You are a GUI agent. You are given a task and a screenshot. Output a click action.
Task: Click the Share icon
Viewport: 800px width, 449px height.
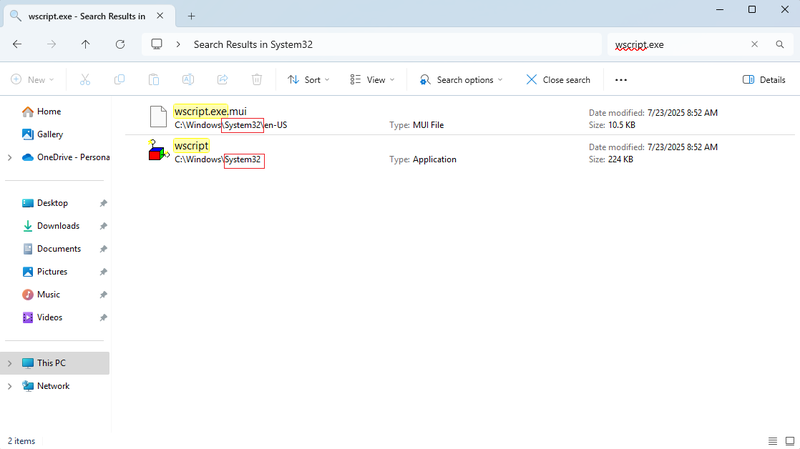click(222, 80)
